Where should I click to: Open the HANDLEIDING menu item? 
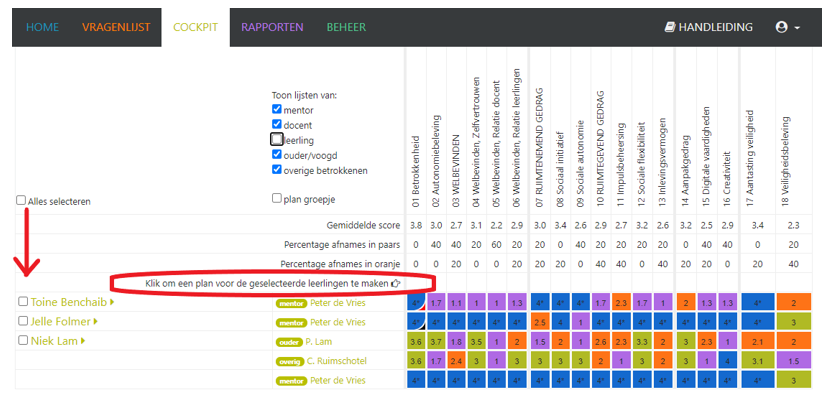click(x=709, y=27)
